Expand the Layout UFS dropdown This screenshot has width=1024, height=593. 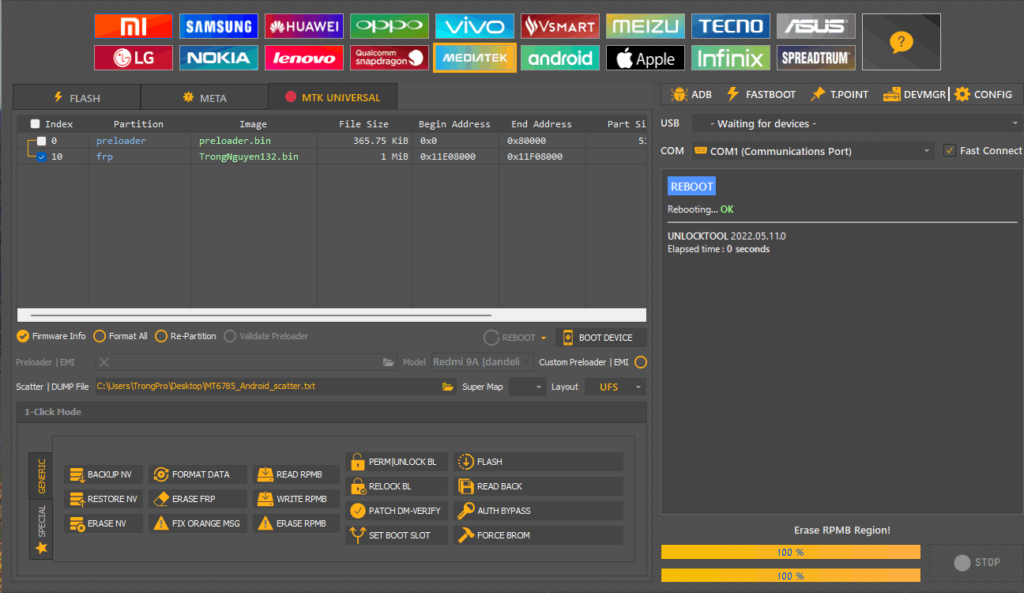click(x=616, y=387)
